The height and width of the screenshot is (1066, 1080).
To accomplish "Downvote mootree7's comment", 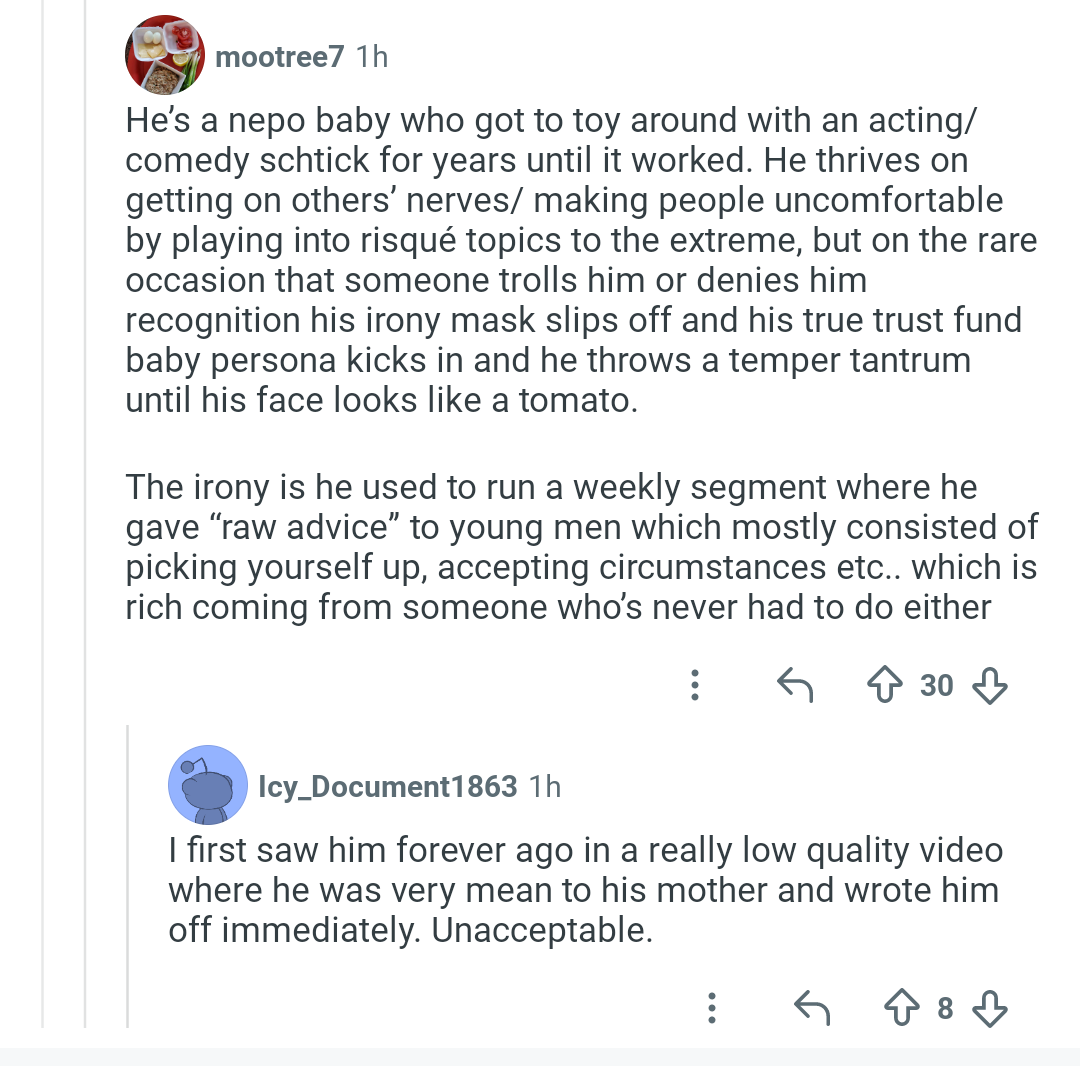I will (989, 685).
